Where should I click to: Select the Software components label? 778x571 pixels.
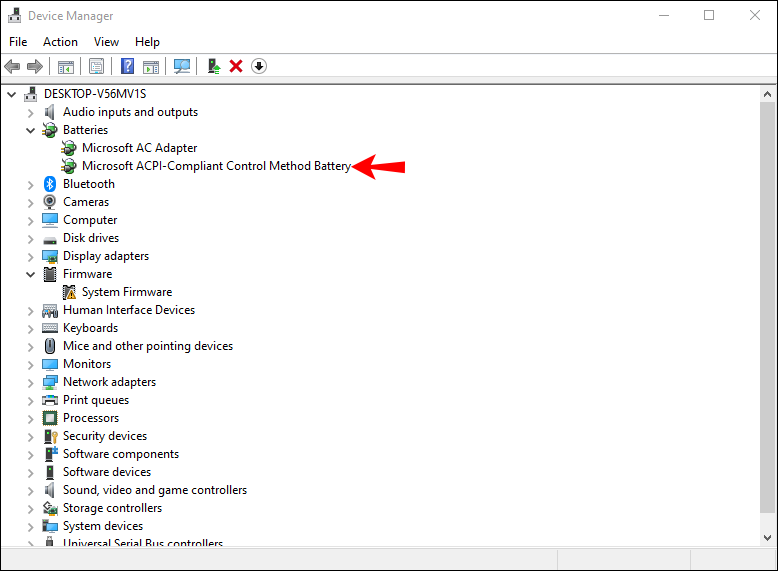point(121,454)
